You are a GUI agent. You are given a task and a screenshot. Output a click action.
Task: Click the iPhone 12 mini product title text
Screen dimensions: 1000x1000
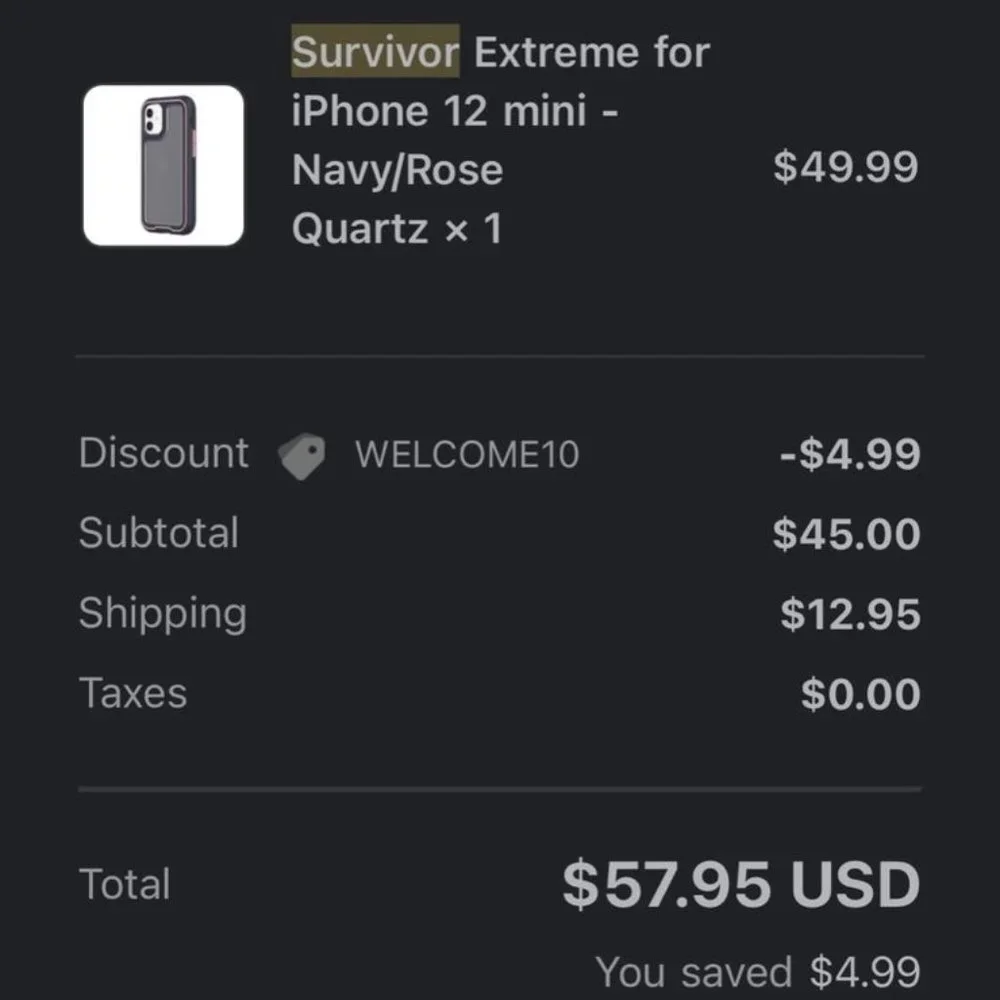(x=455, y=110)
